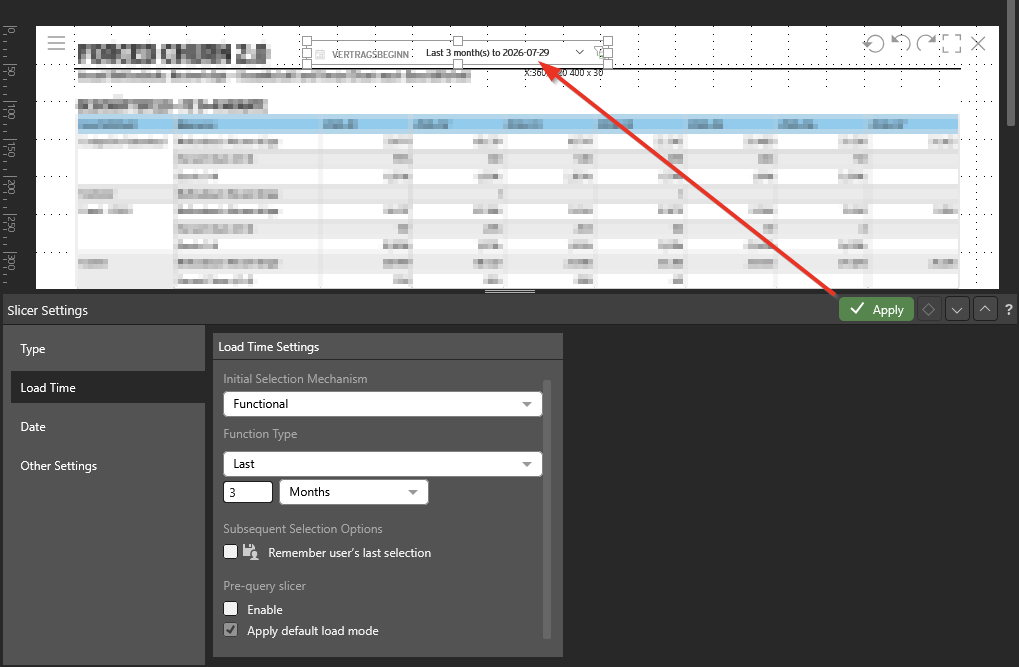This screenshot has height=667, width=1019.
Task: Click the Load Time Settings header
Action: tap(387, 347)
